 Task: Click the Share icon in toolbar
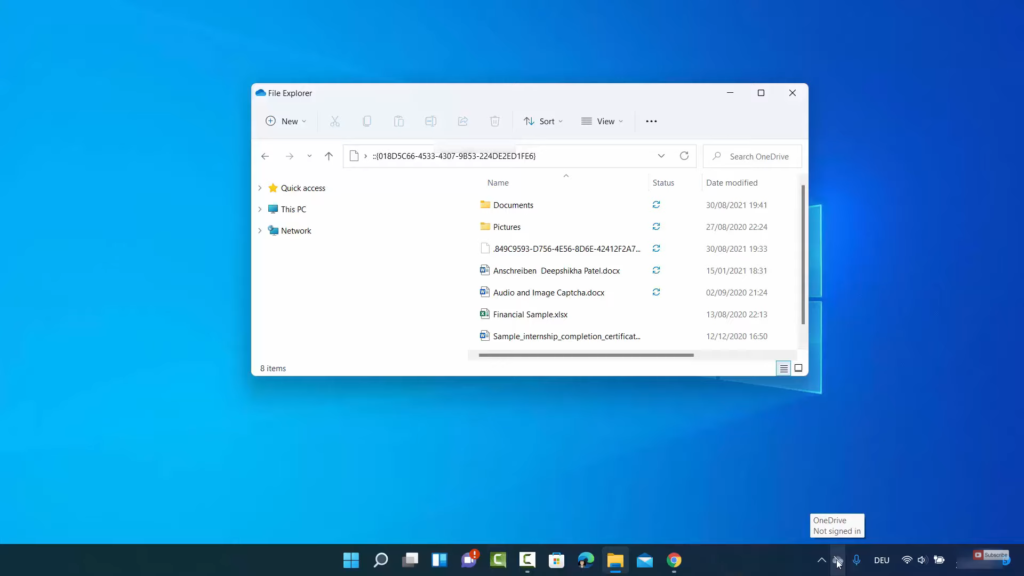(x=463, y=121)
